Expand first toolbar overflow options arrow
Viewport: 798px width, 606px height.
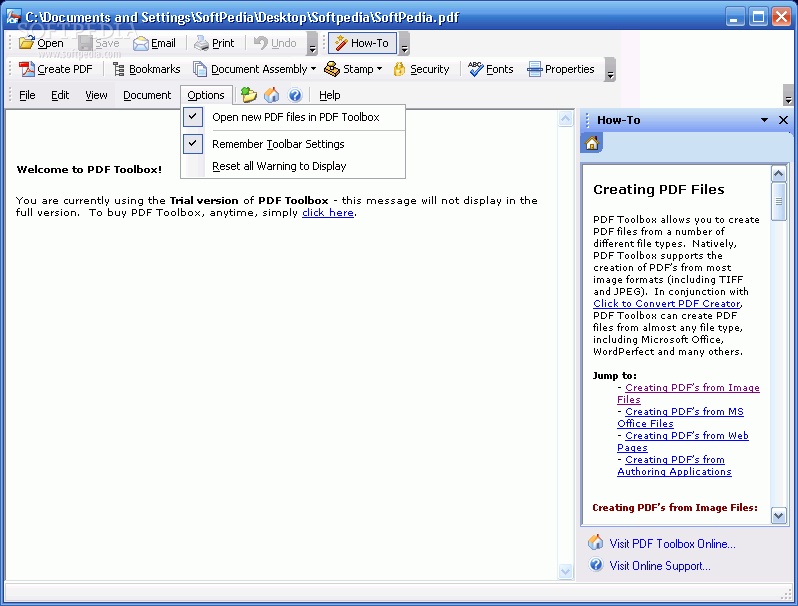[x=312, y=44]
